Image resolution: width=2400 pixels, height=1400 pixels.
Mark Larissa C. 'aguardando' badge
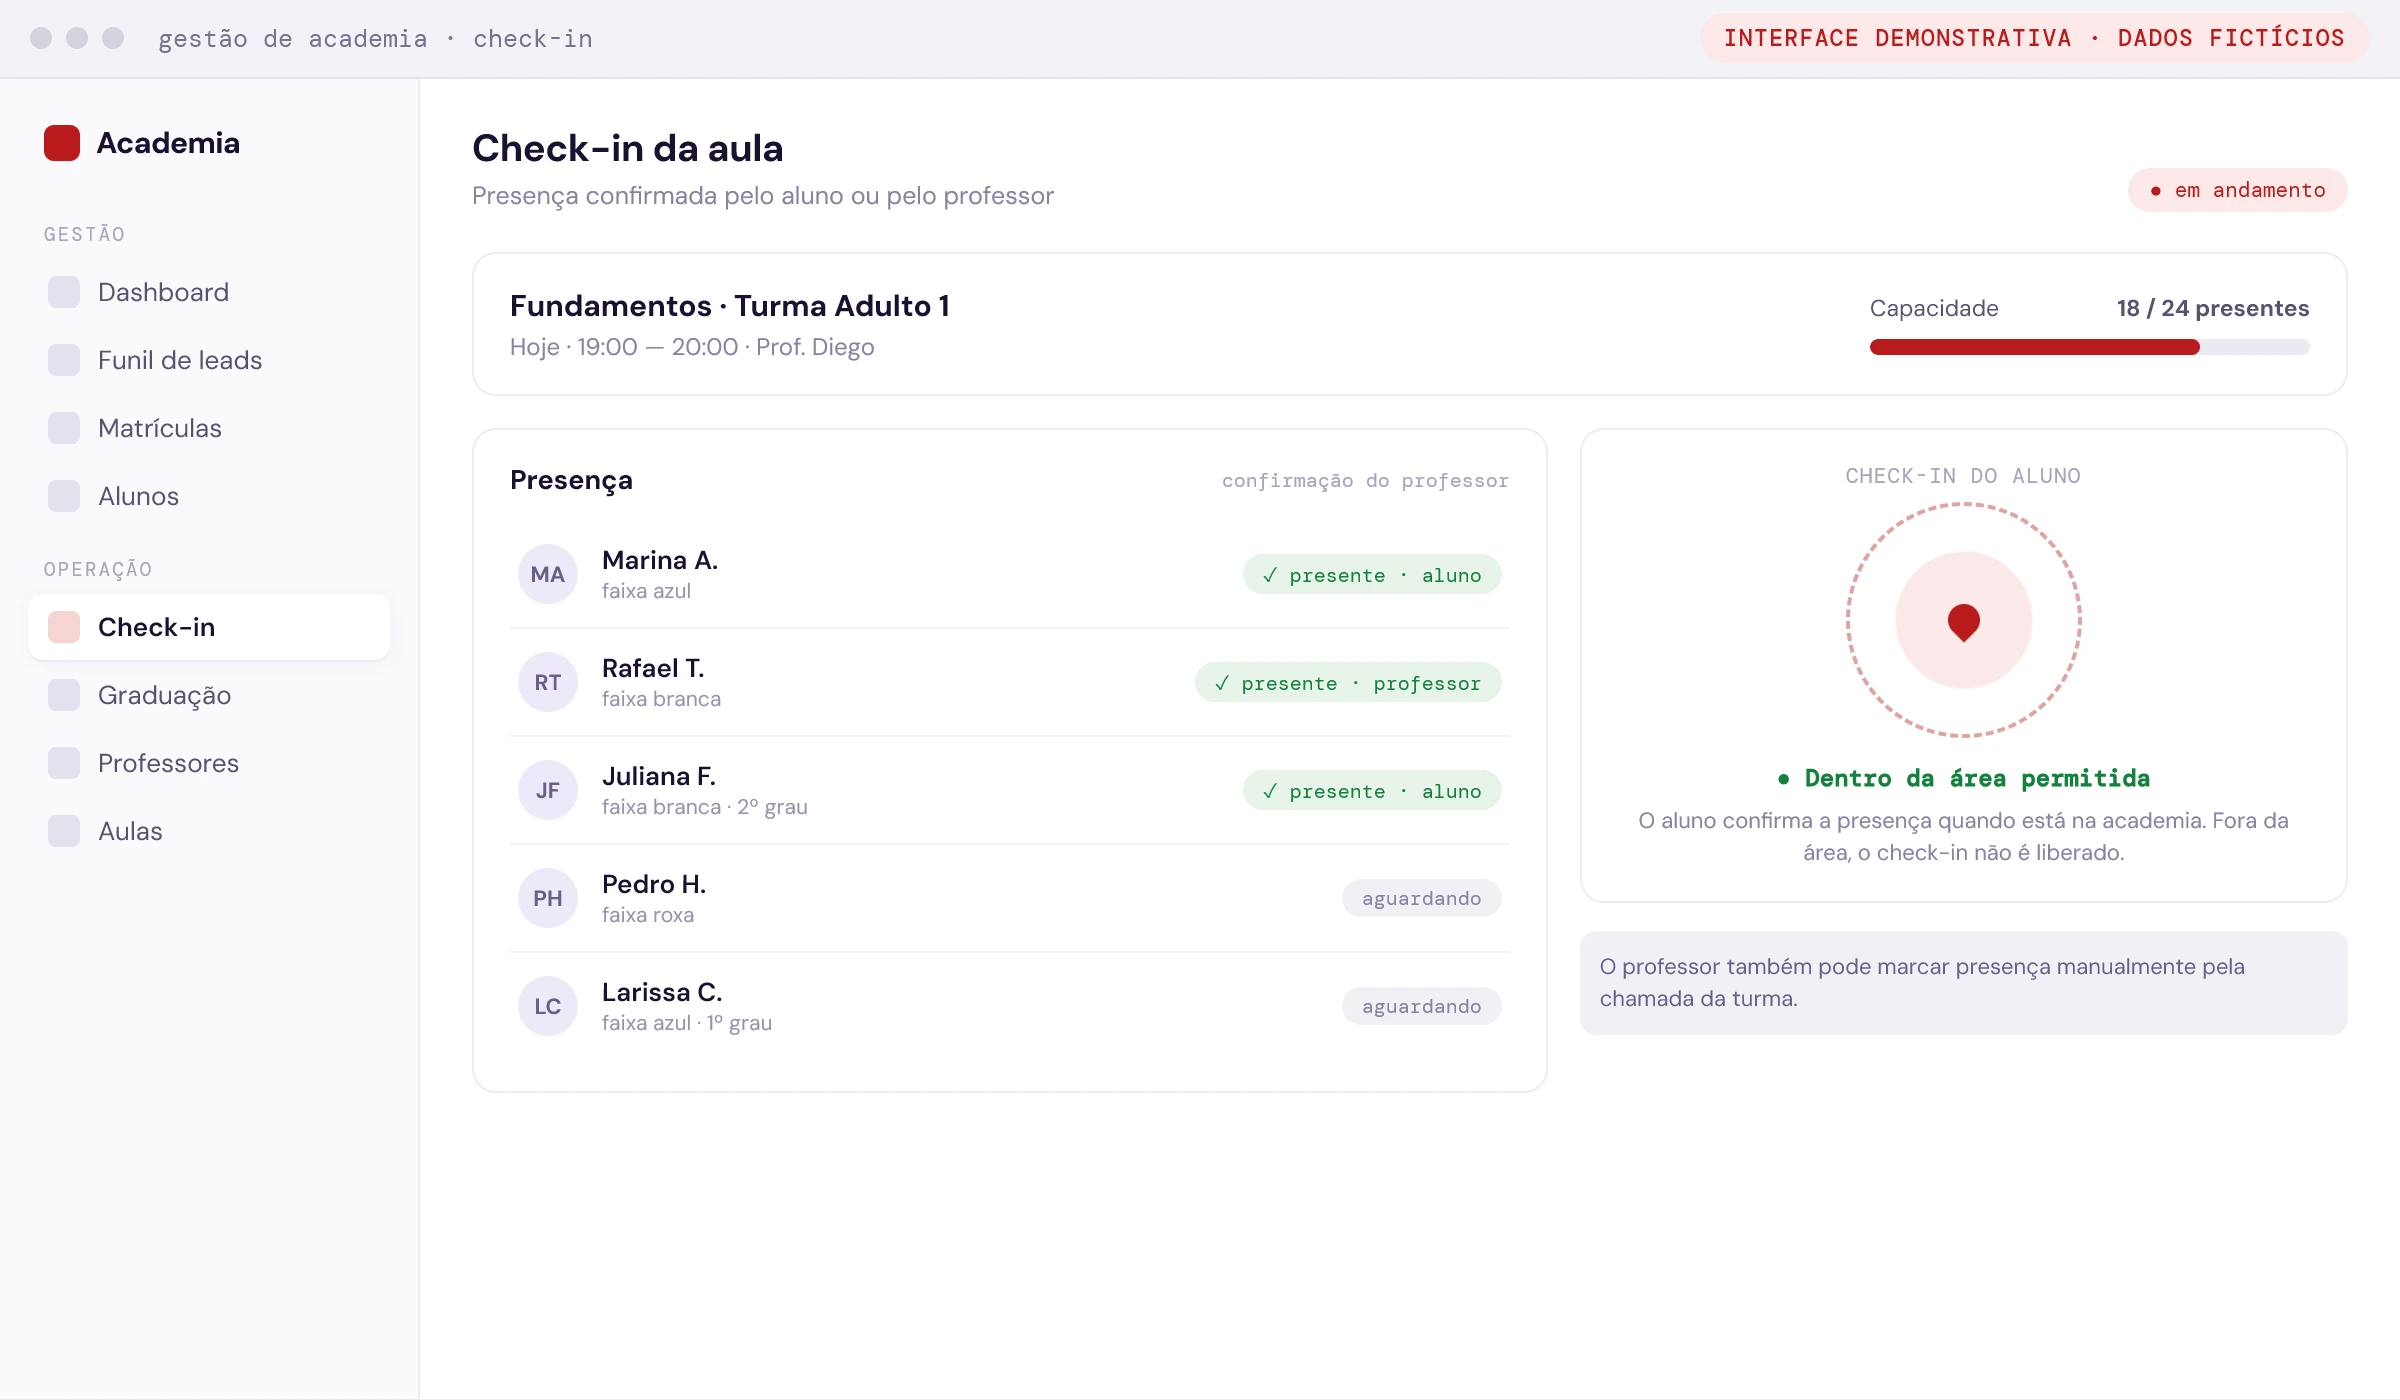(x=1421, y=1006)
